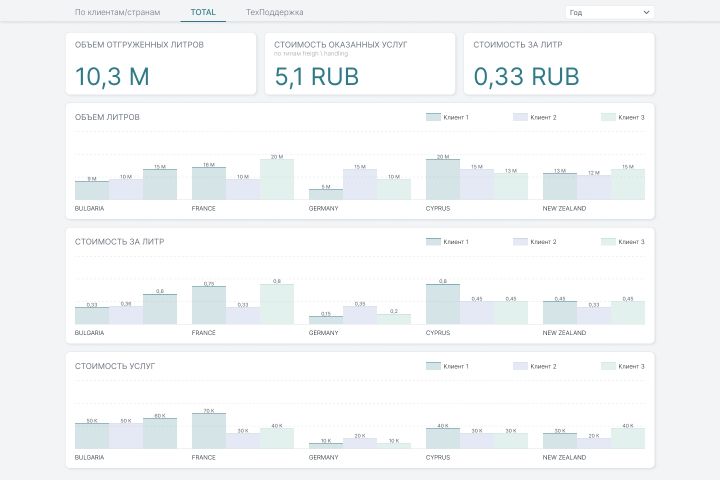The image size is (720, 480).
Task: Select the TOTAL tab
Action: pos(203,12)
